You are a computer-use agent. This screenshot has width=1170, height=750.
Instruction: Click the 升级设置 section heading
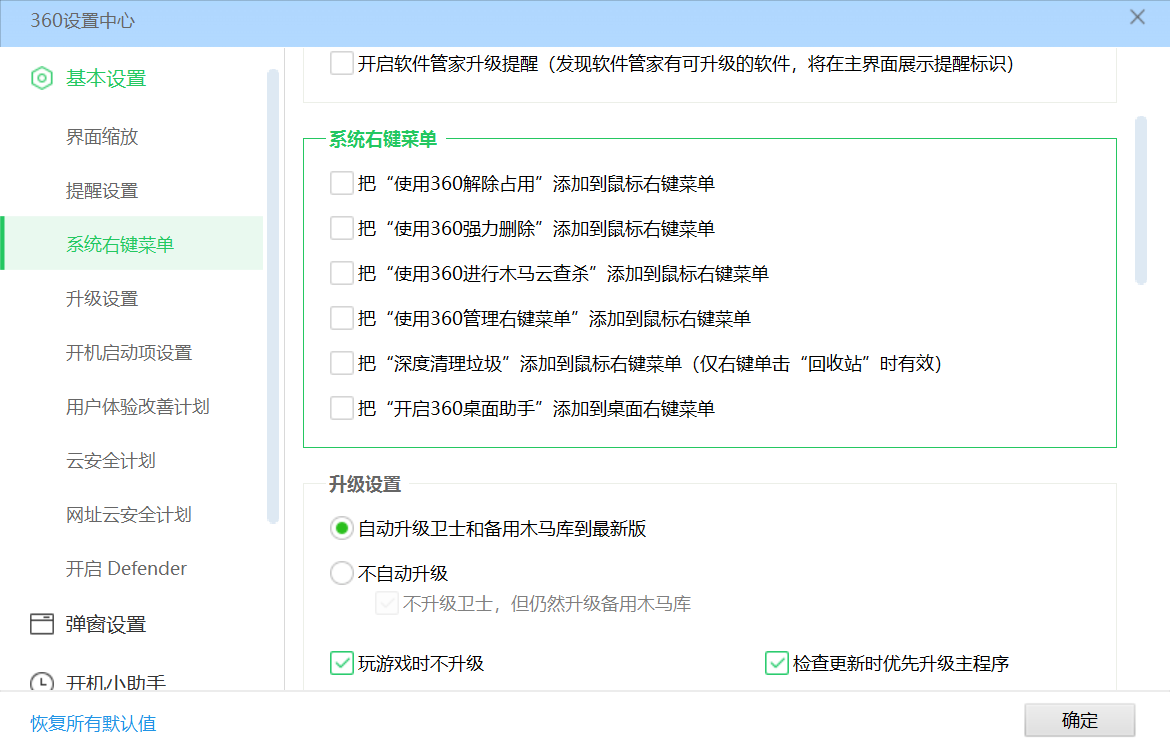[366, 484]
